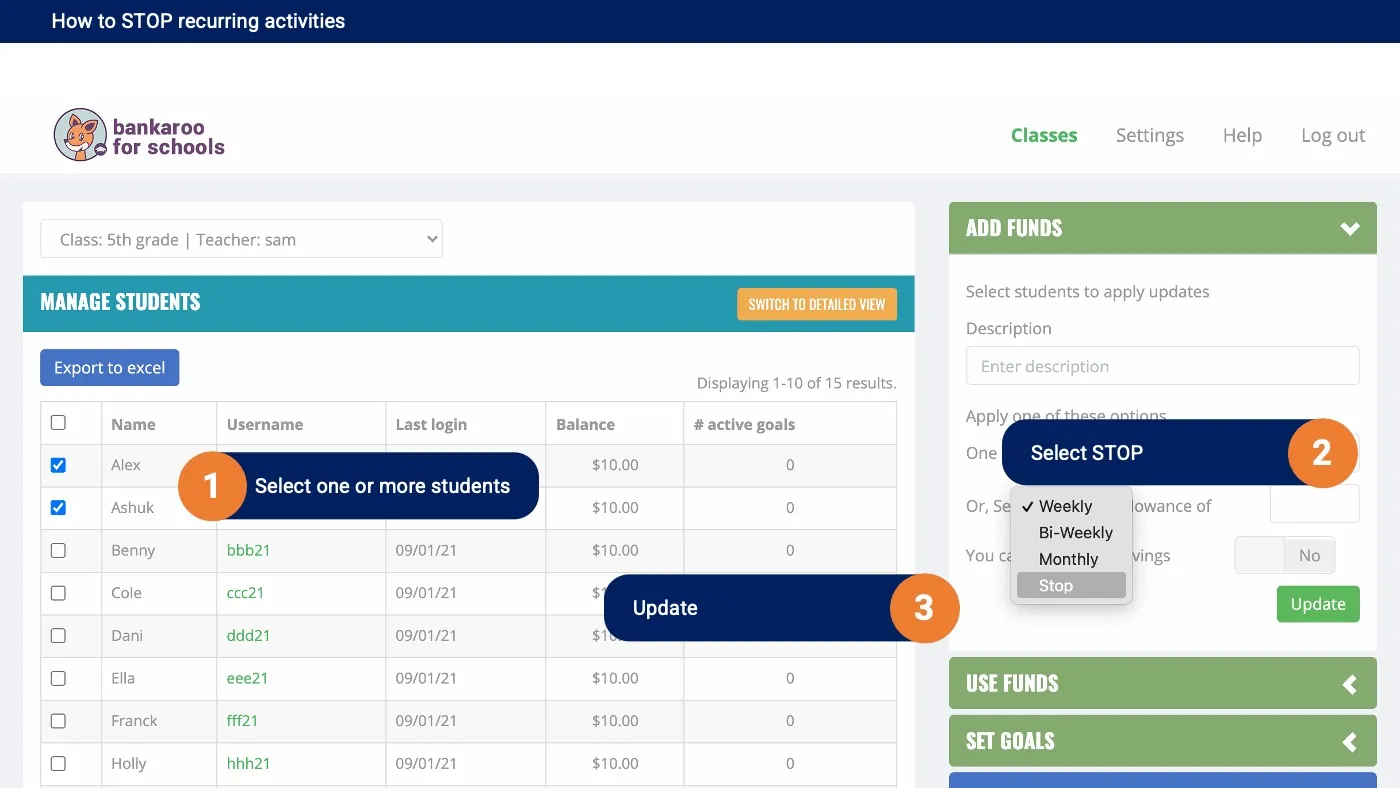Image resolution: width=1400 pixels, height=788 pixels.
Task: Check the checkbox for Holly
Action: (58, 763)
